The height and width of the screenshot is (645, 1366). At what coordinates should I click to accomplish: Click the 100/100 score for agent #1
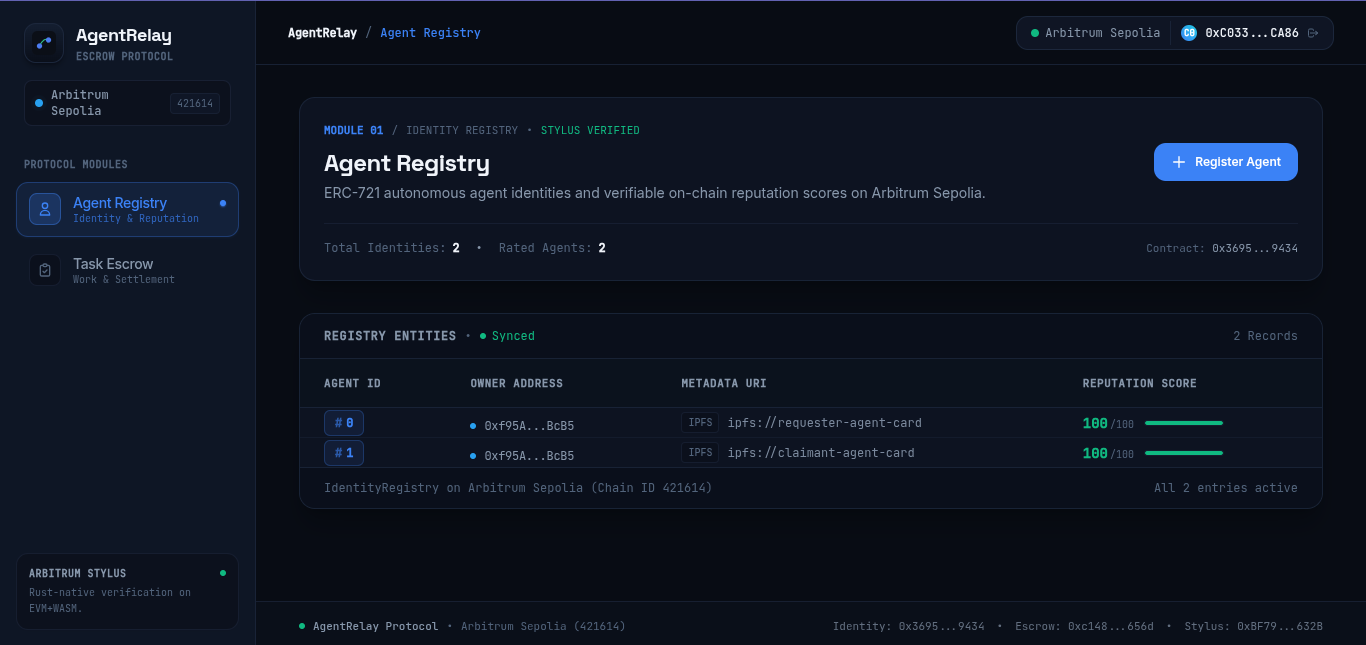tap(1108, 454)
